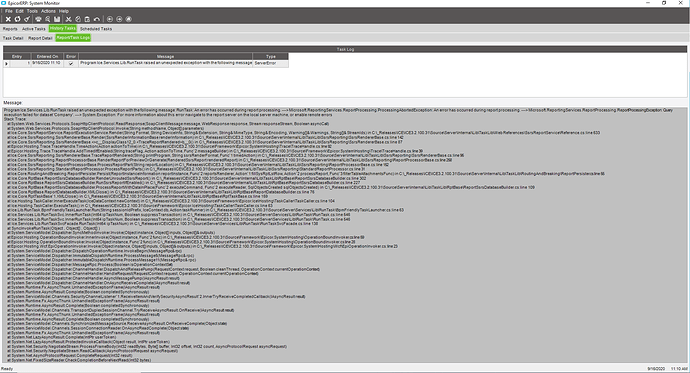Image resolution: width=690 pixels, height=373 pixels.
Task: Switch to the Active Tasks tab
Action: click(33, 29)
